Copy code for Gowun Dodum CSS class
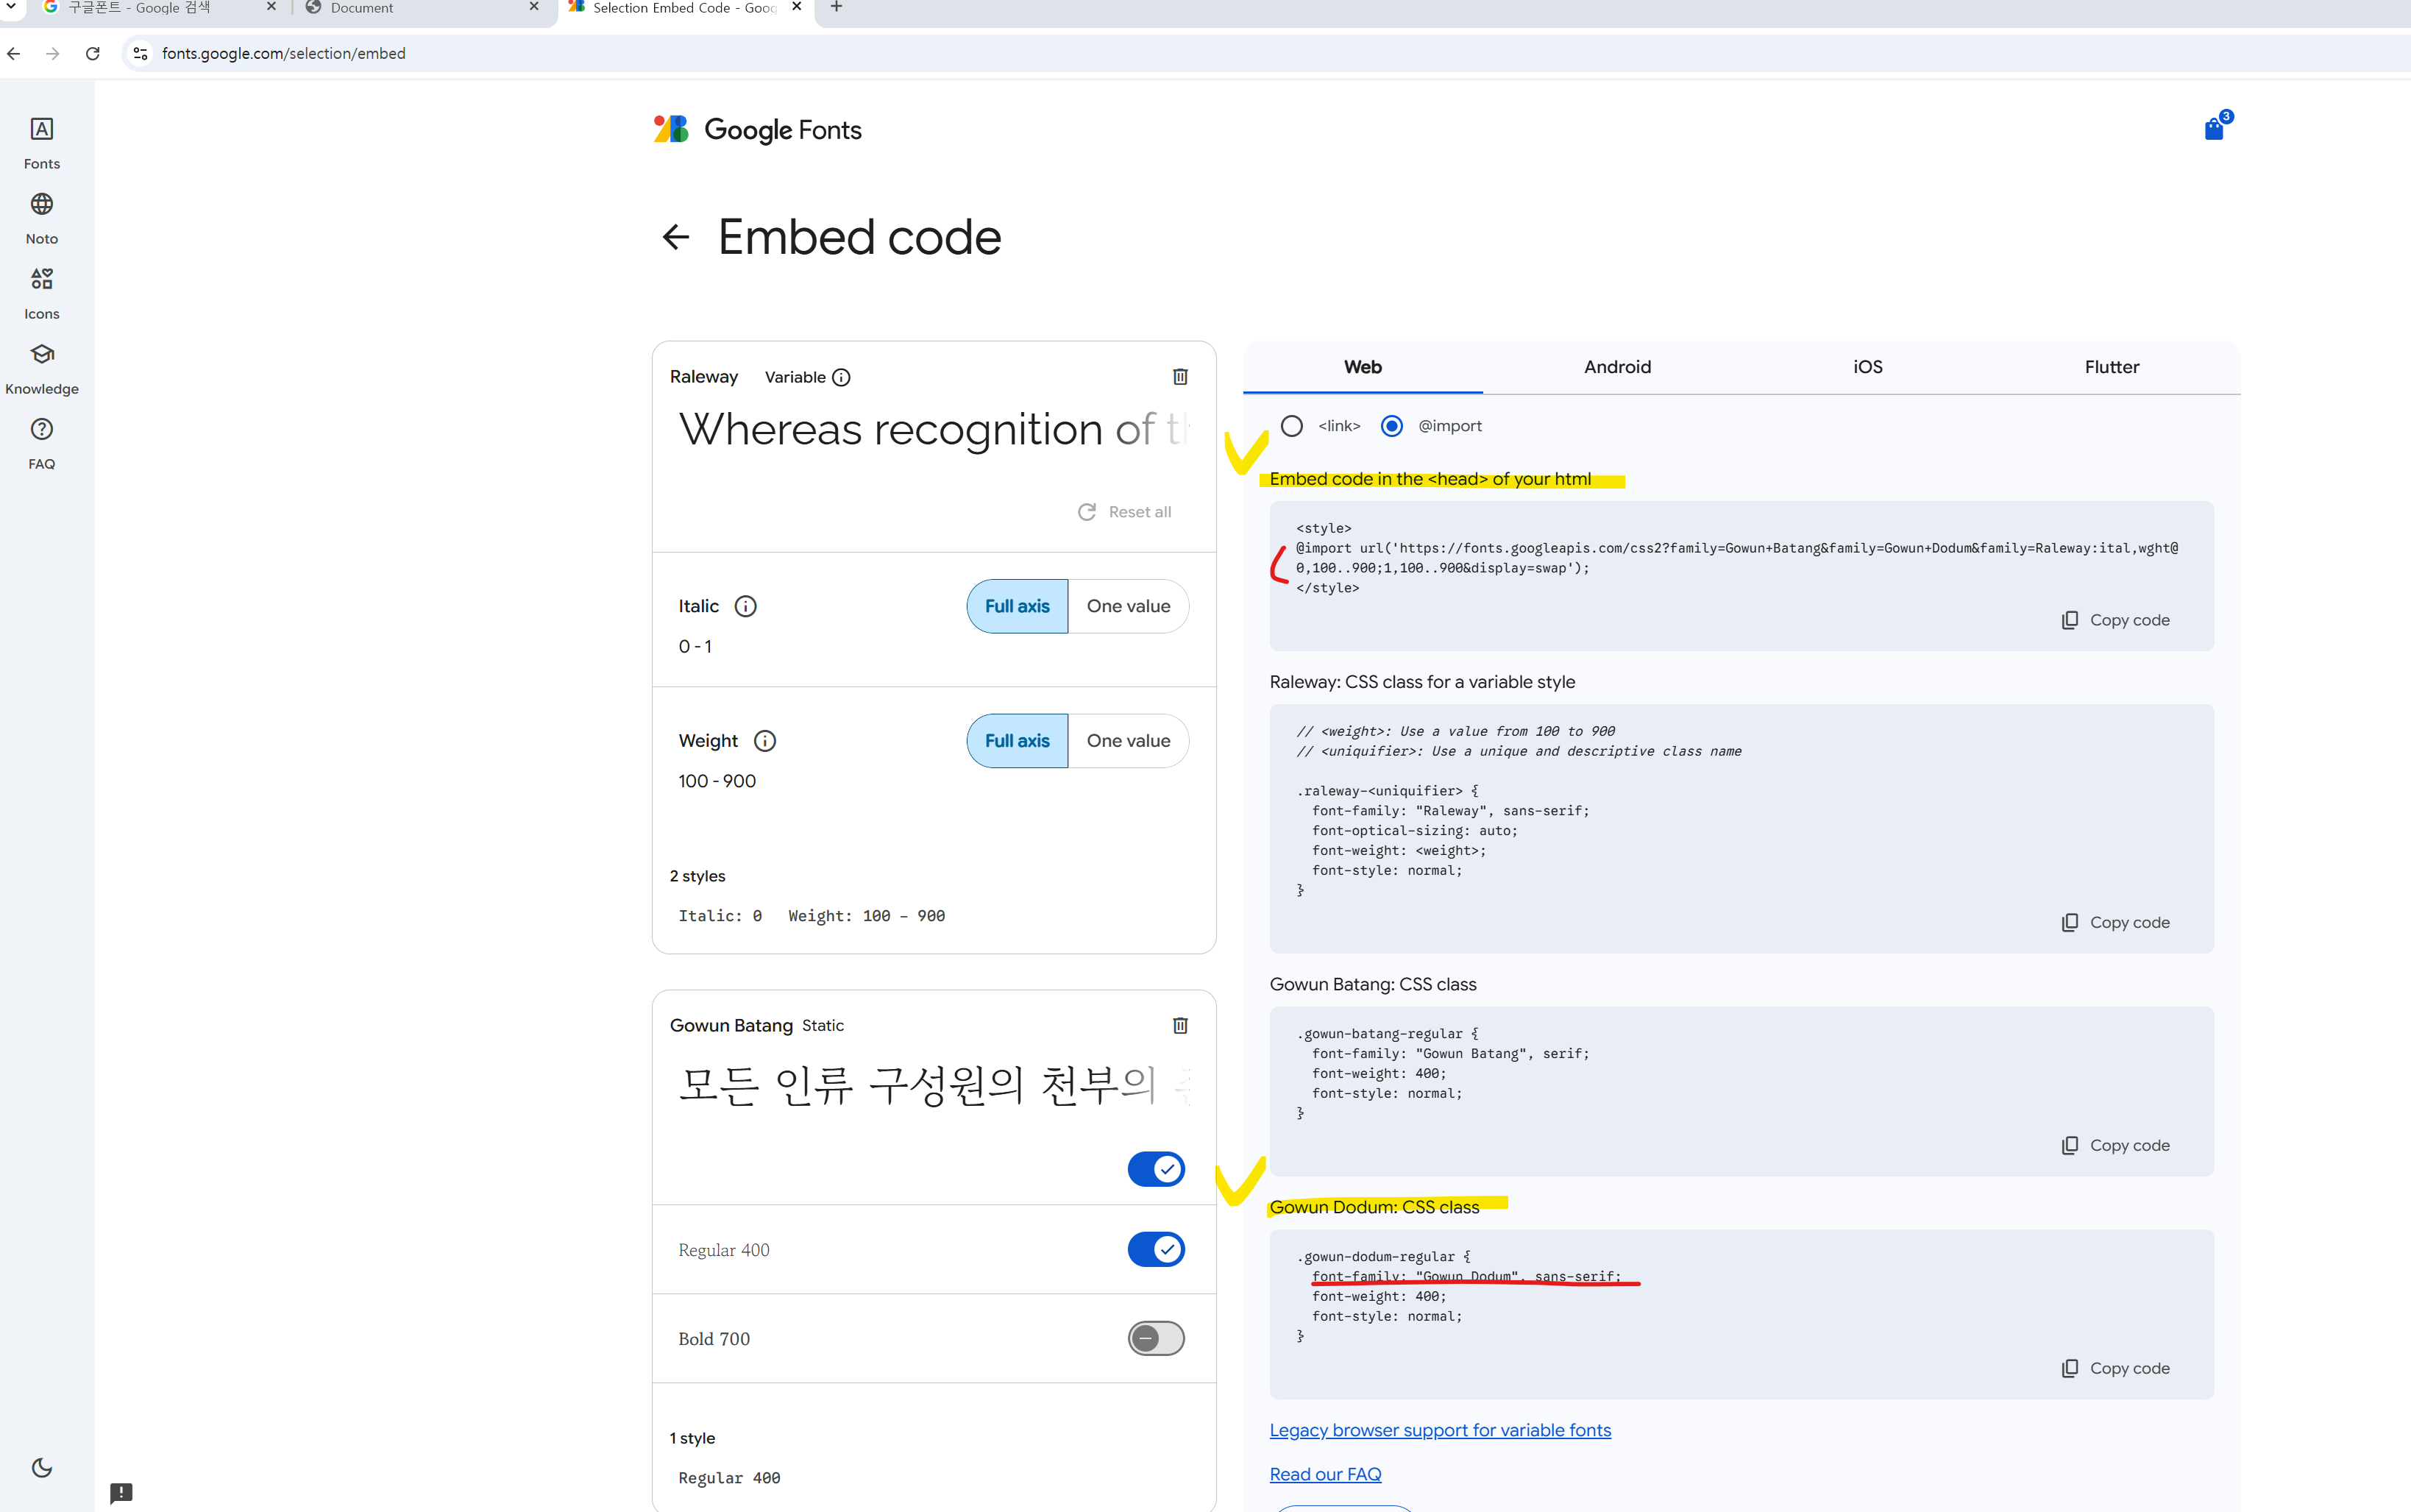The height and width of the screenshot is (1512, 2411). 2116,1368
